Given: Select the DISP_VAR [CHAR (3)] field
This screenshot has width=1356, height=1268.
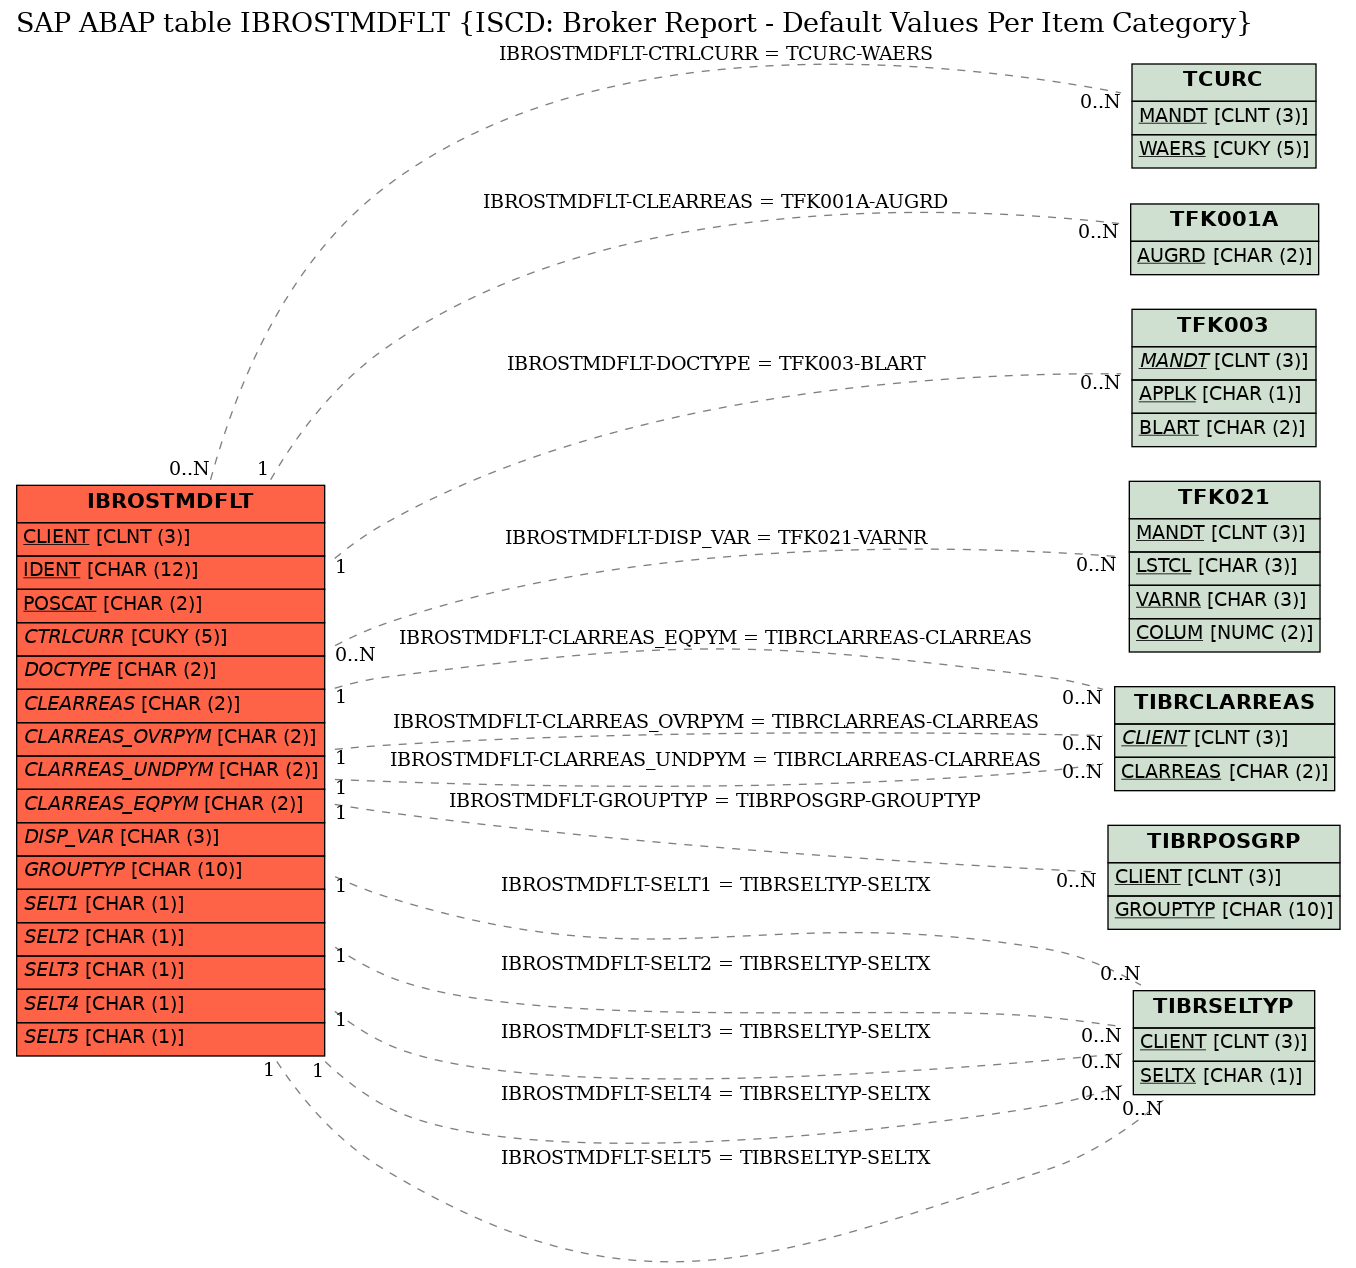Looking at the screenshot, I should pos(171,838).
